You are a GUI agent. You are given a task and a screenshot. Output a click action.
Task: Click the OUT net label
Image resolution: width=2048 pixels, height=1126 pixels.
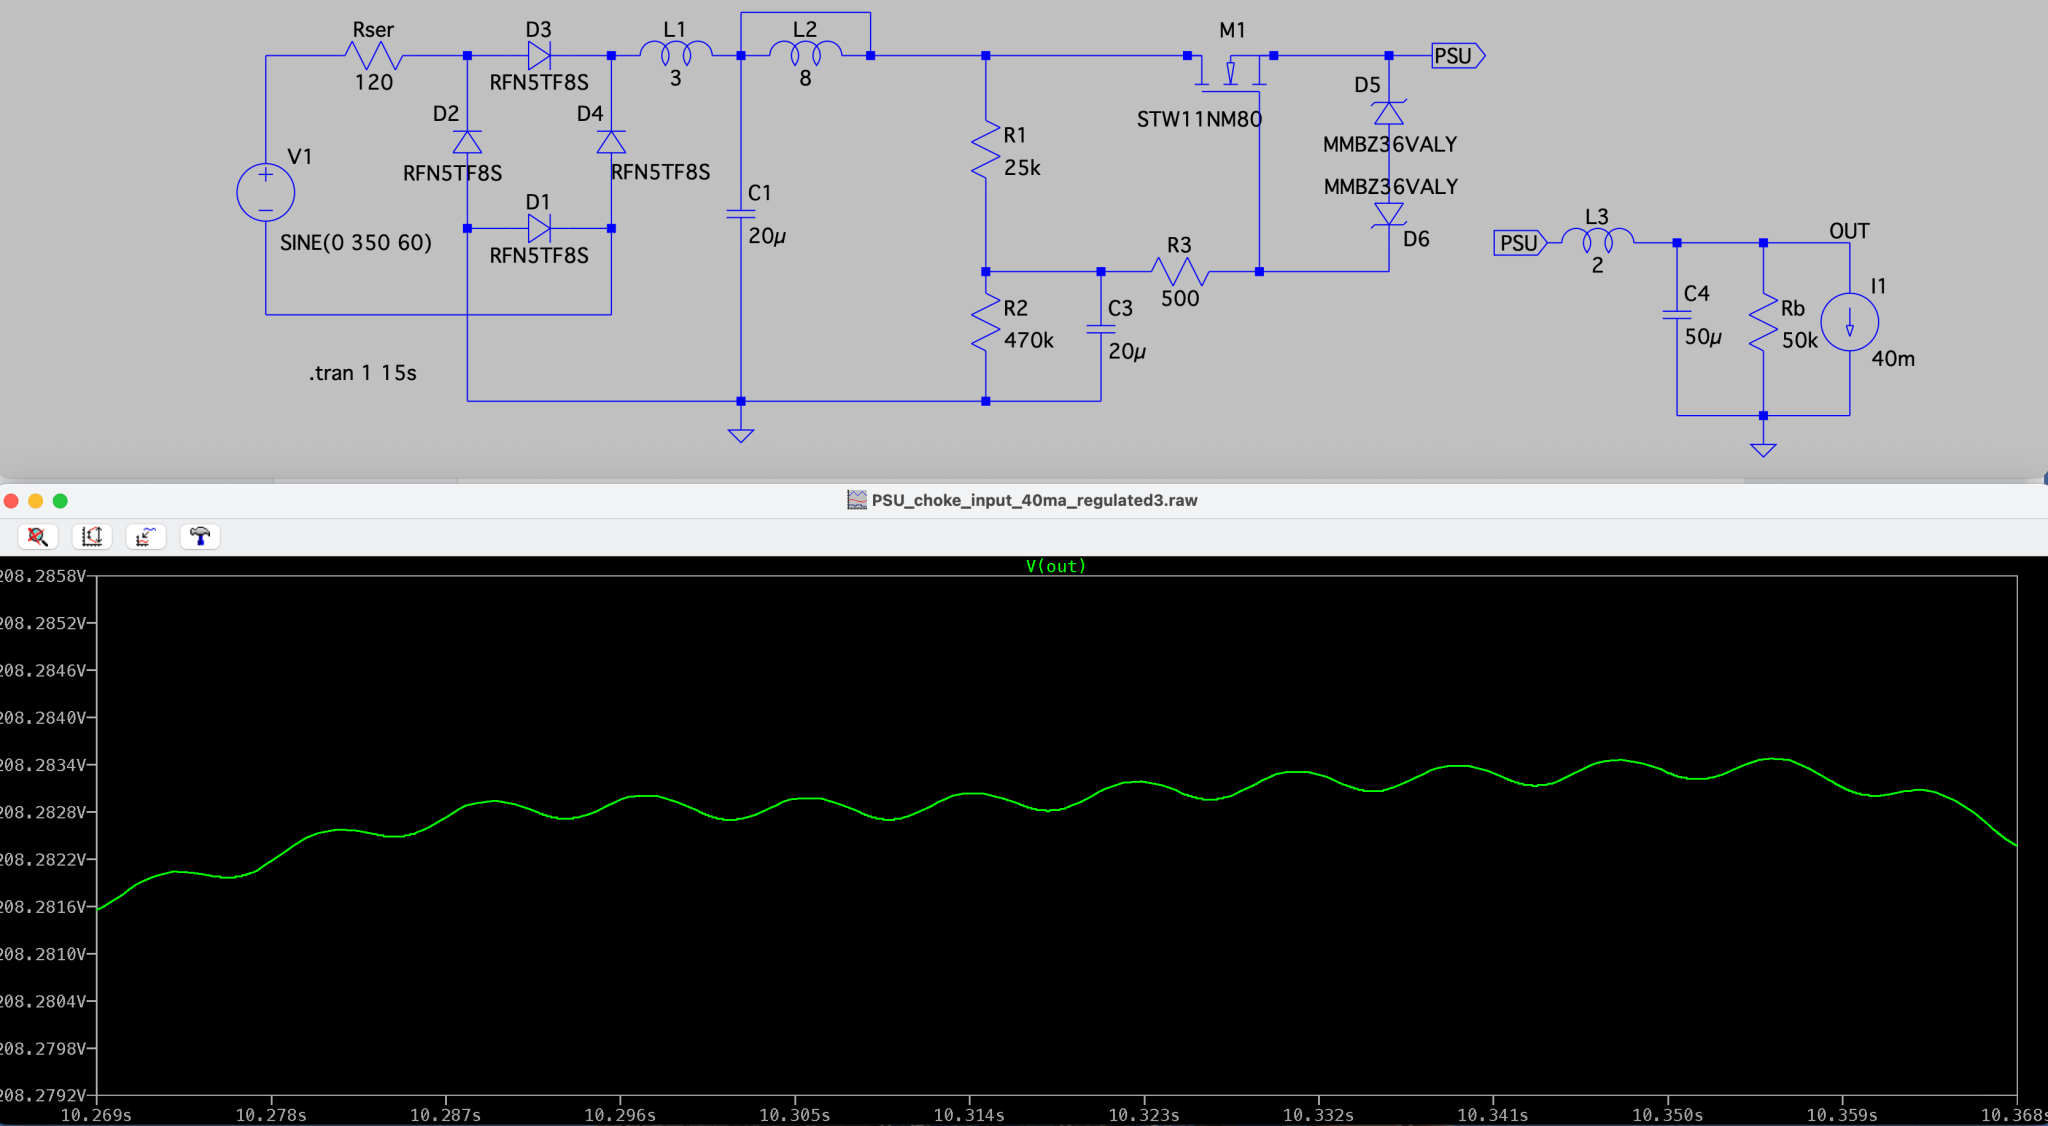(x=1849, y=231)
